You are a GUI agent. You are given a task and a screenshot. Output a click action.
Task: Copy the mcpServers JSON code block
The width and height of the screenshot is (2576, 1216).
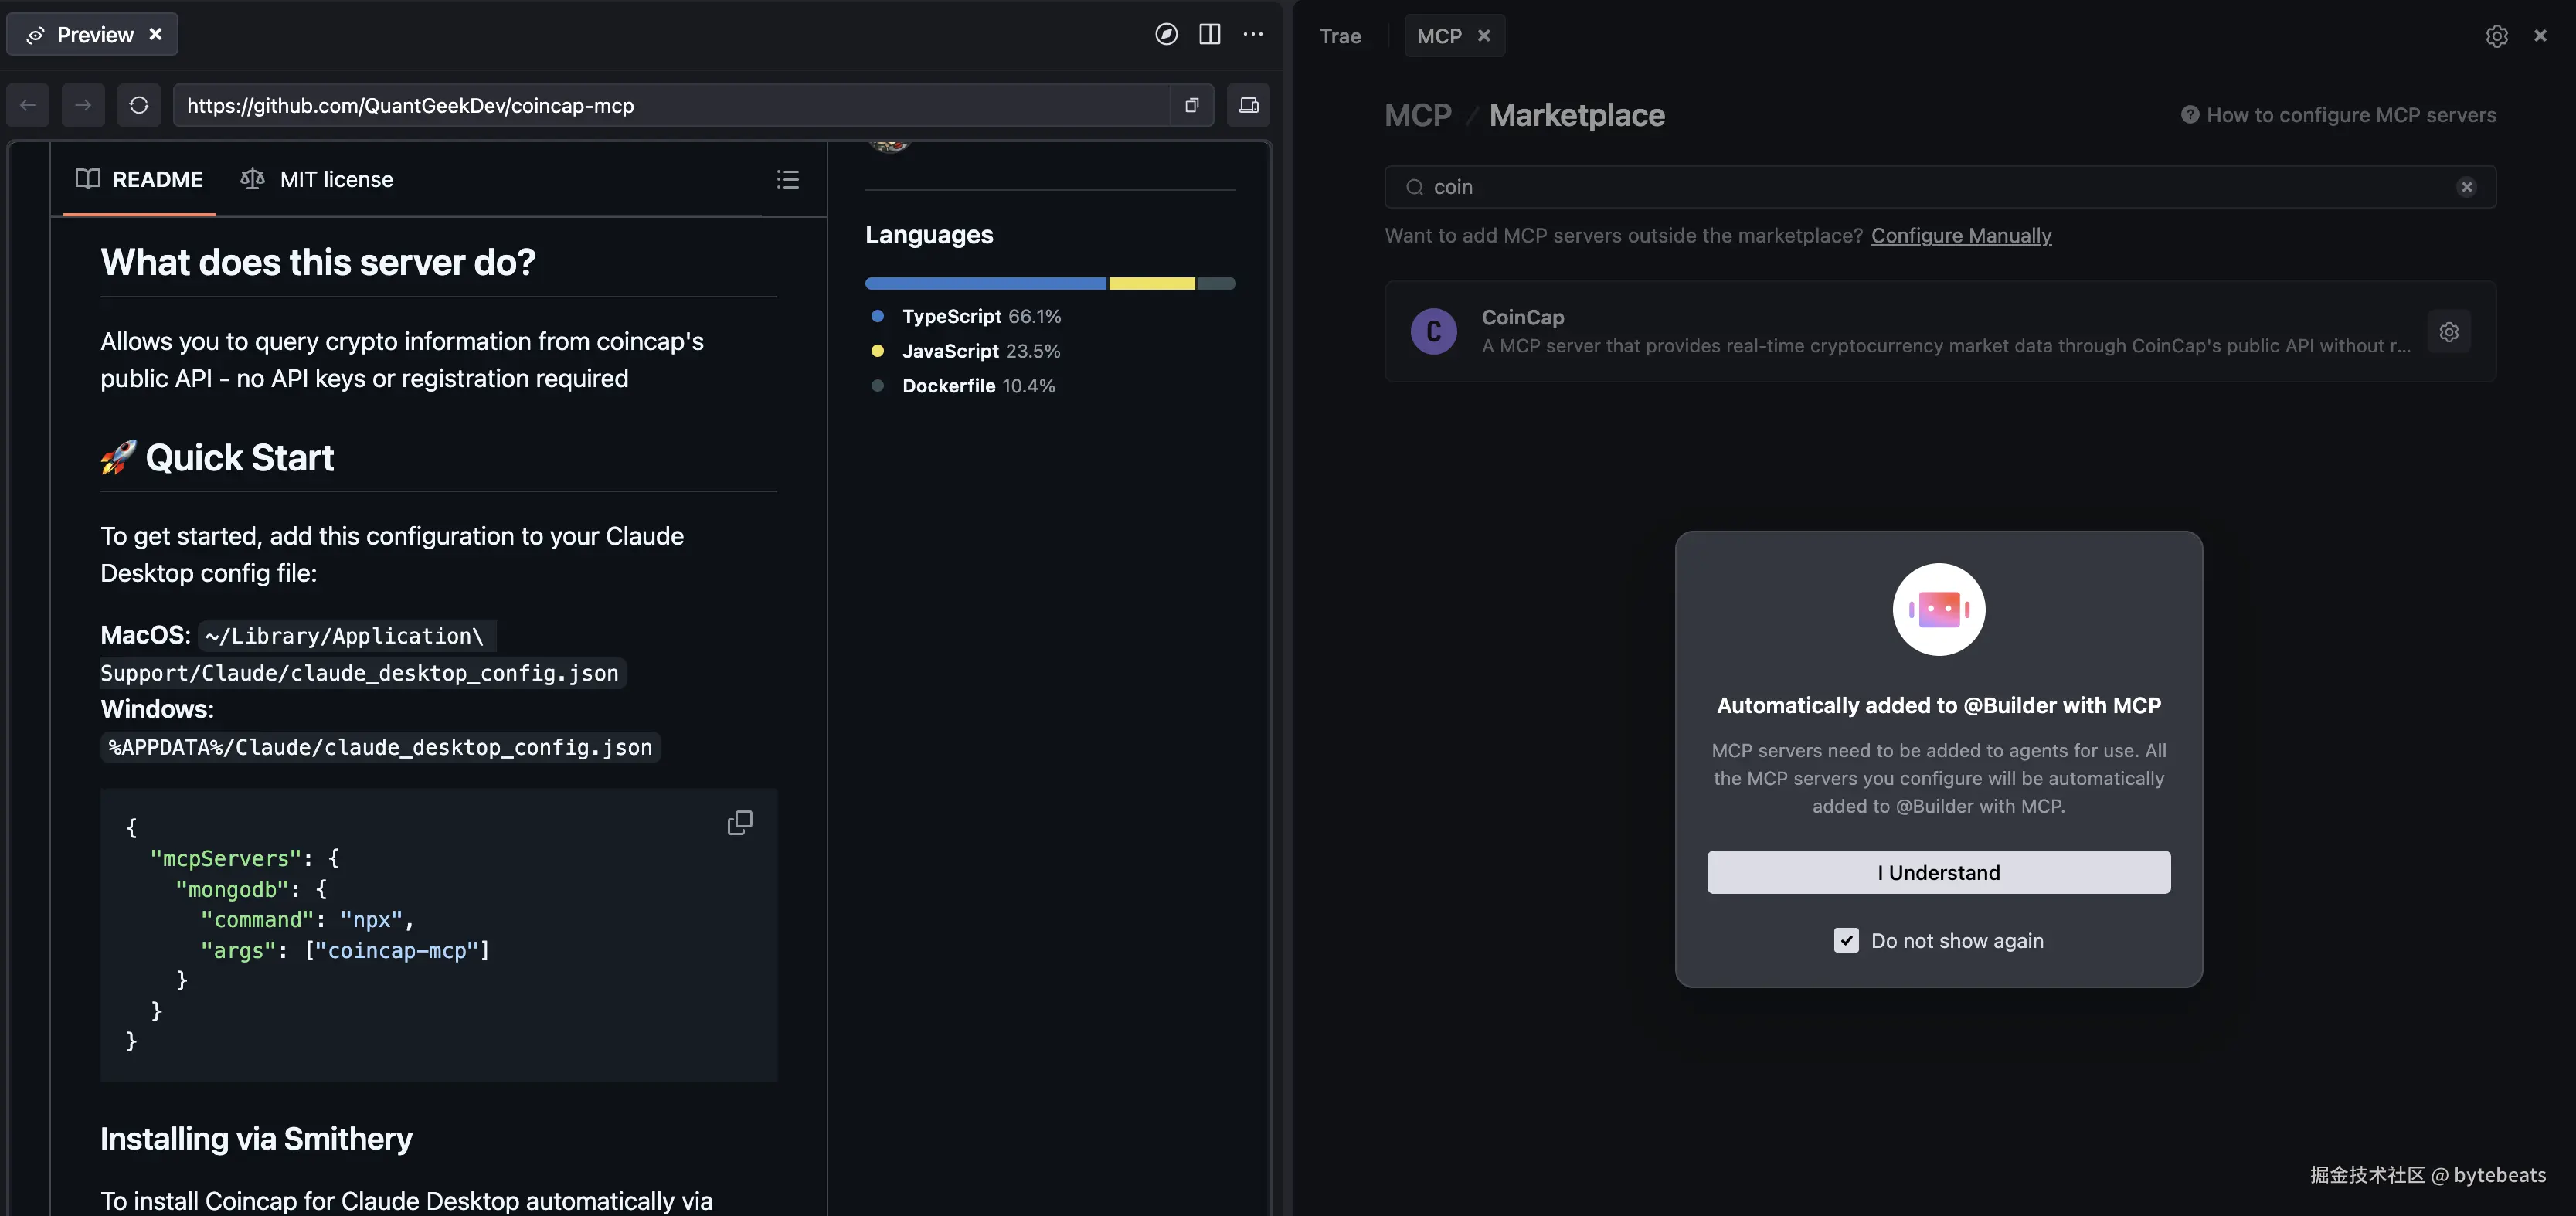[740, 823]
